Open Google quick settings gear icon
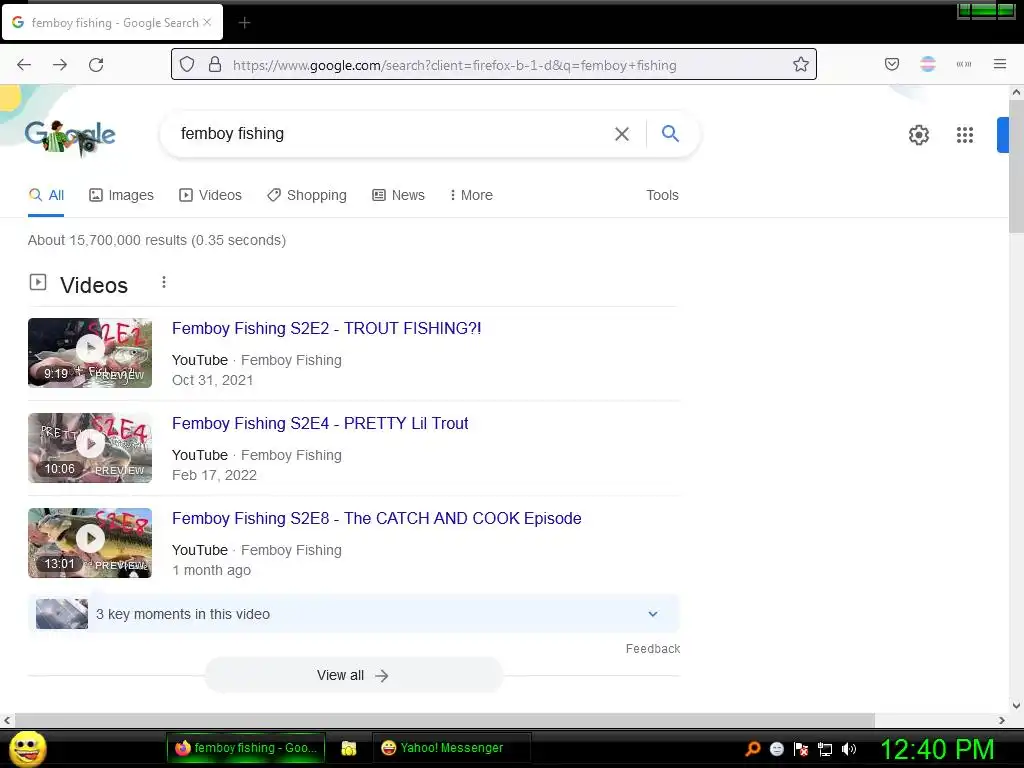1024x768 pixels. point(919,135)
